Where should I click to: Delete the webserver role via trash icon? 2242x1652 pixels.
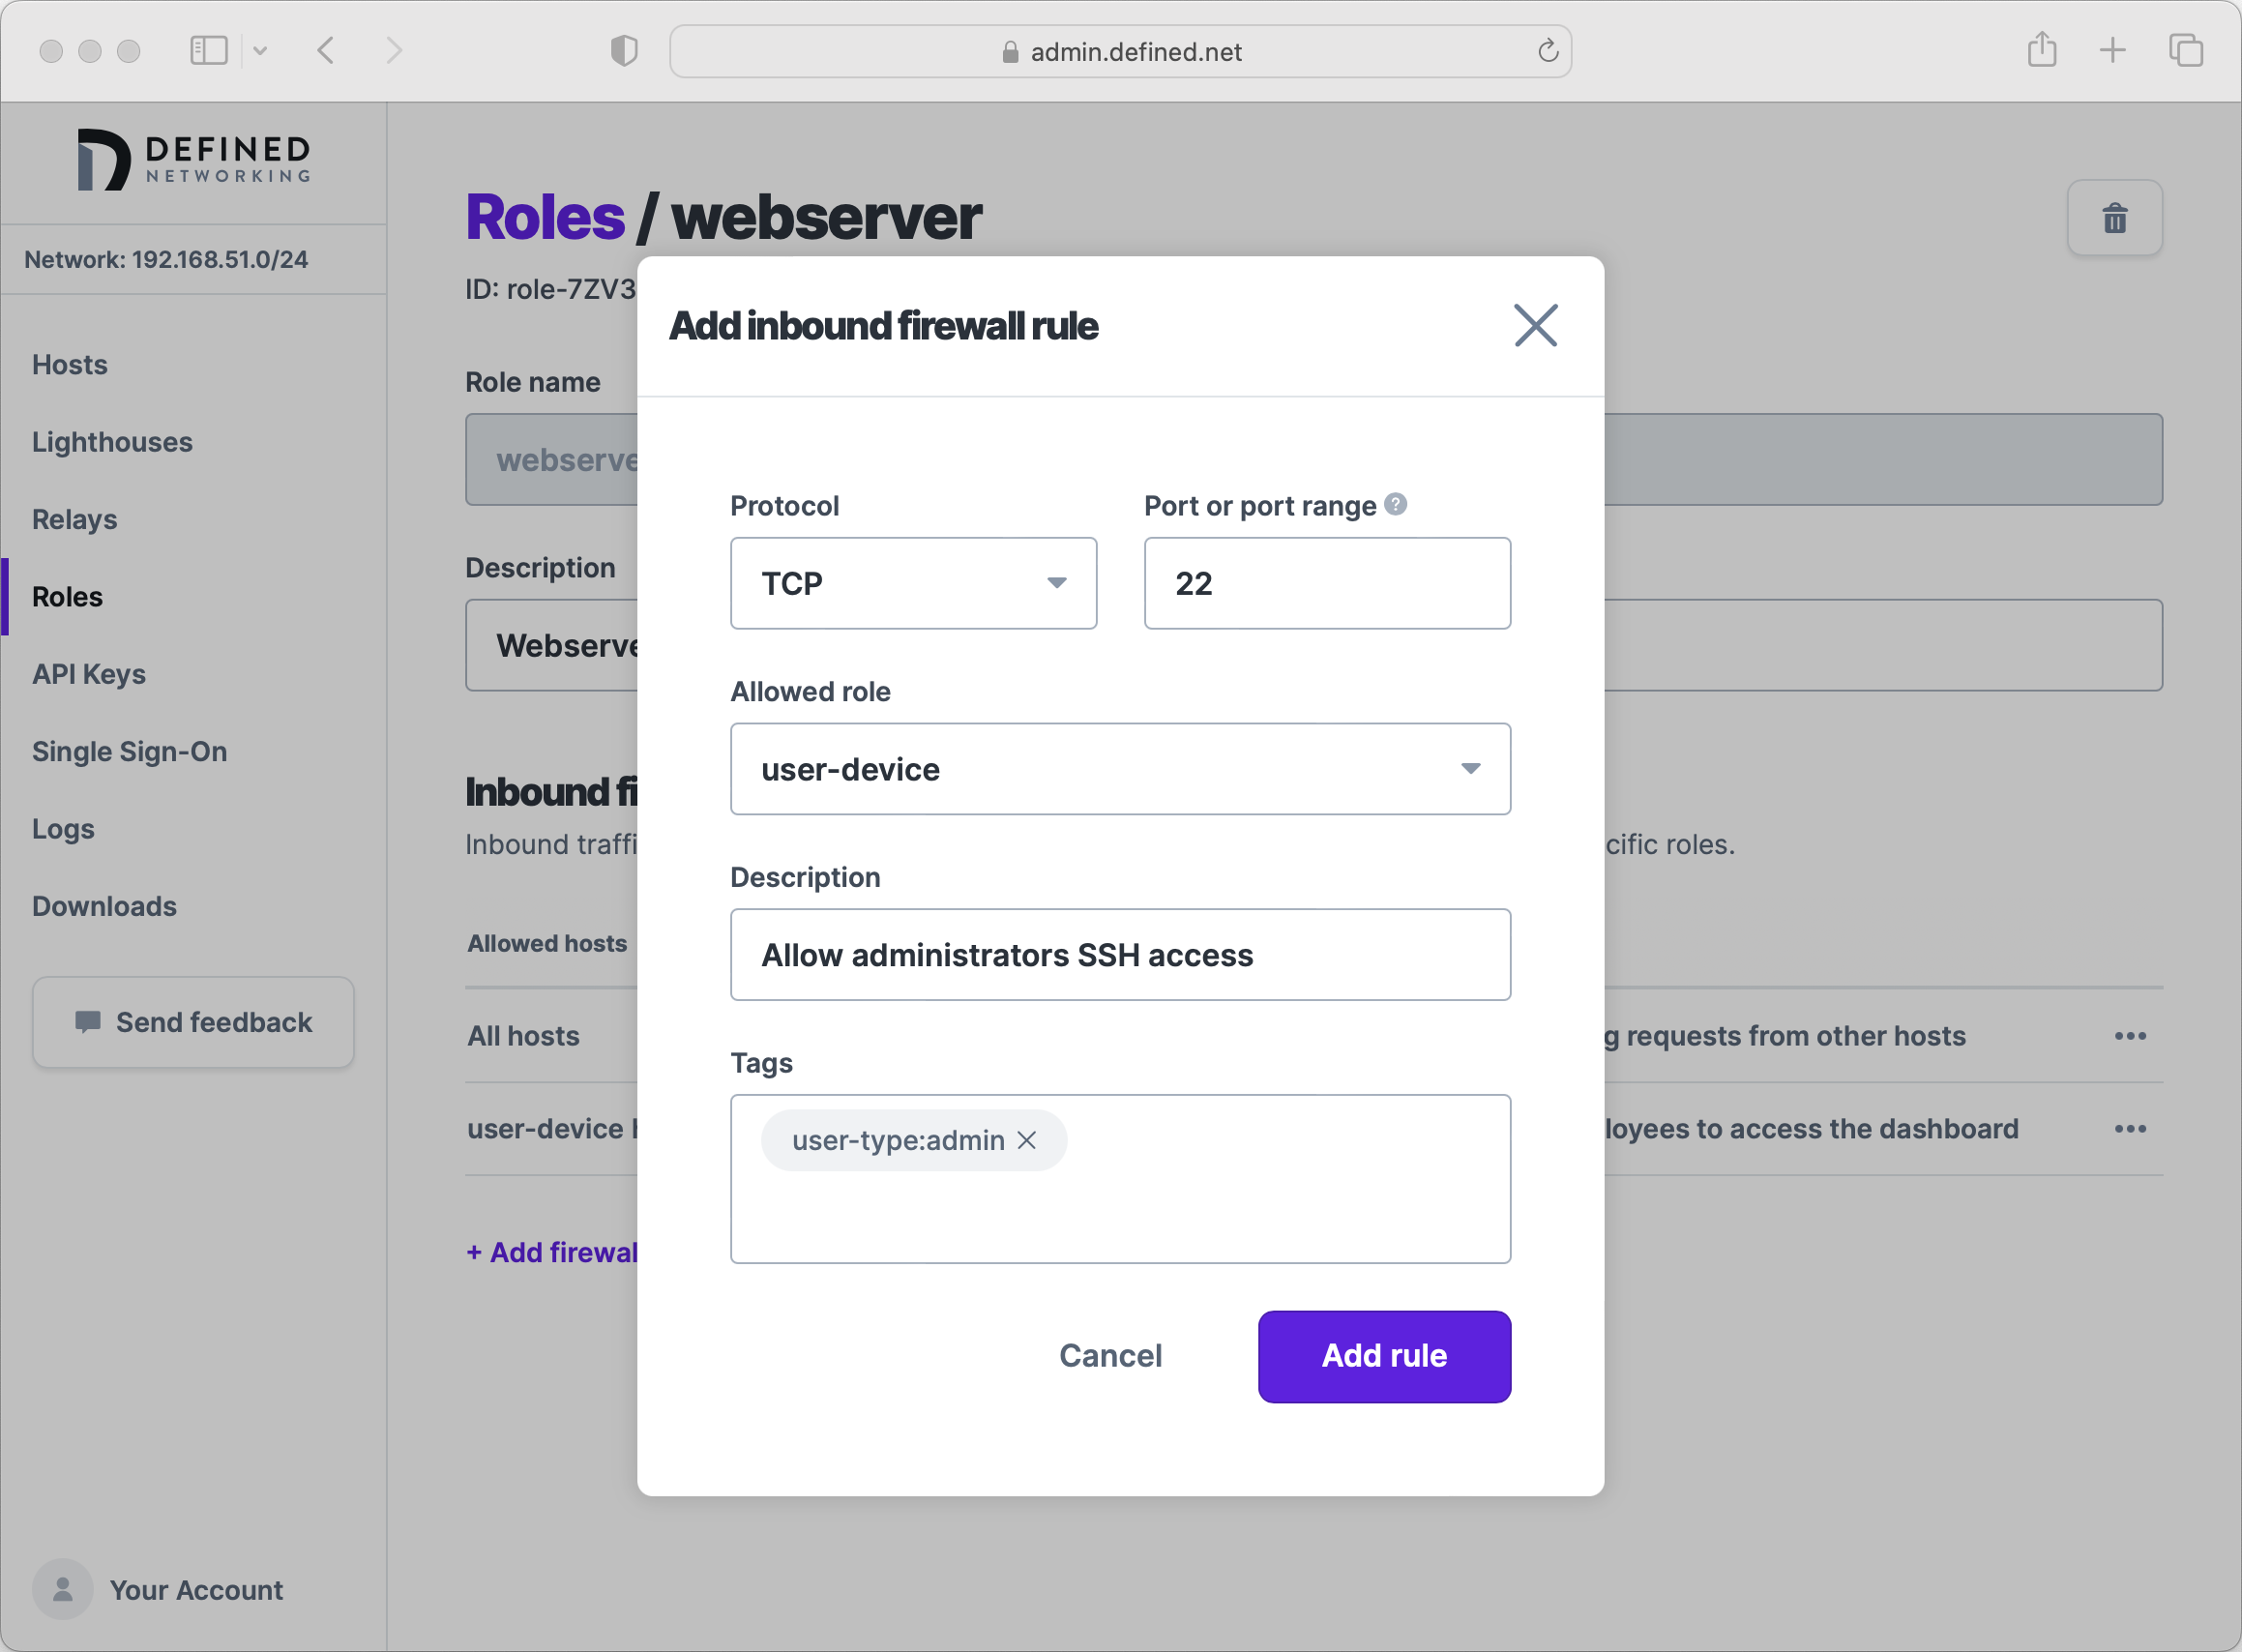[2114, 217]
